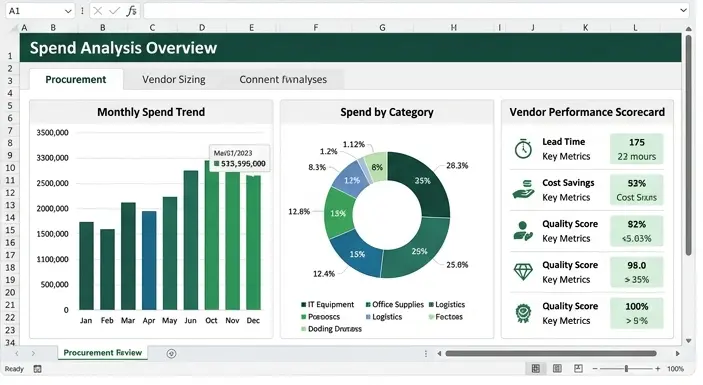Image resolution: width=703 pixels, height=385 pixels.
Task: Click zoom in plus button
Action: 657,369
